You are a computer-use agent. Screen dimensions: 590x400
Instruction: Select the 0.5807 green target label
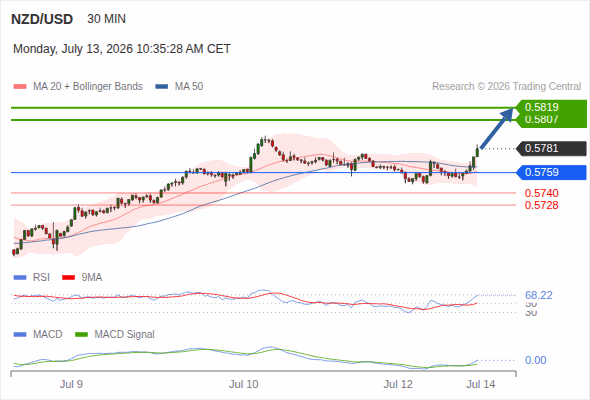(541, 119)
